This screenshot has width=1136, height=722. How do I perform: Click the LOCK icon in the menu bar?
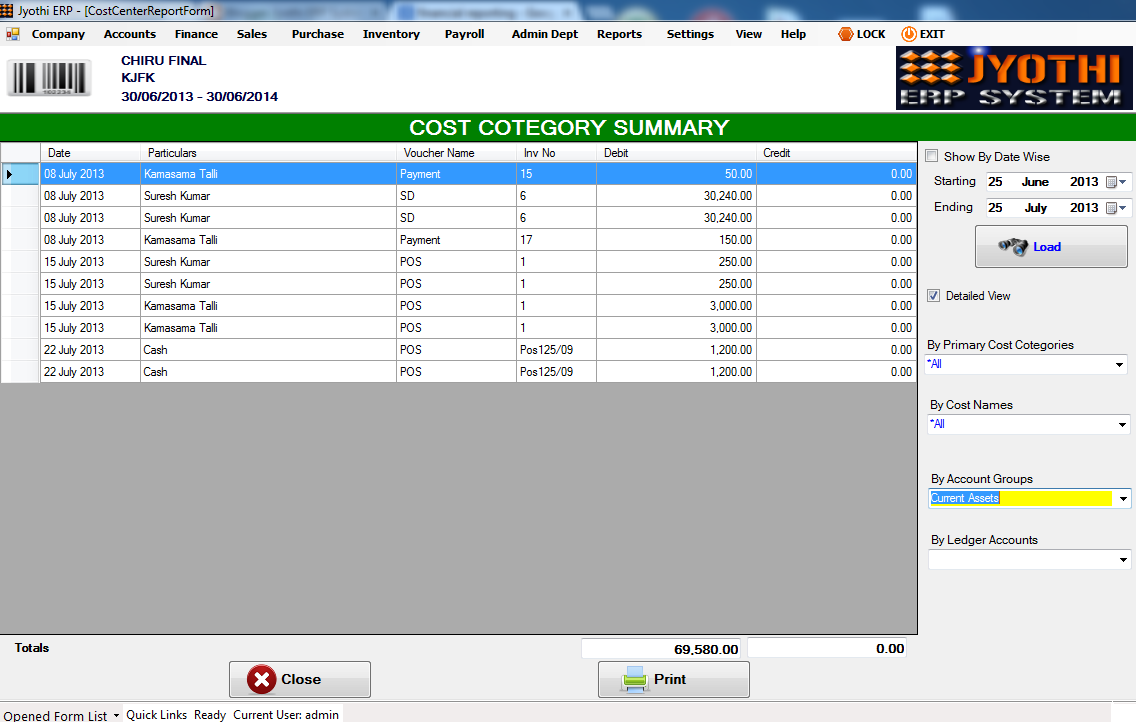pyautogui.click(x=844, y=33)
